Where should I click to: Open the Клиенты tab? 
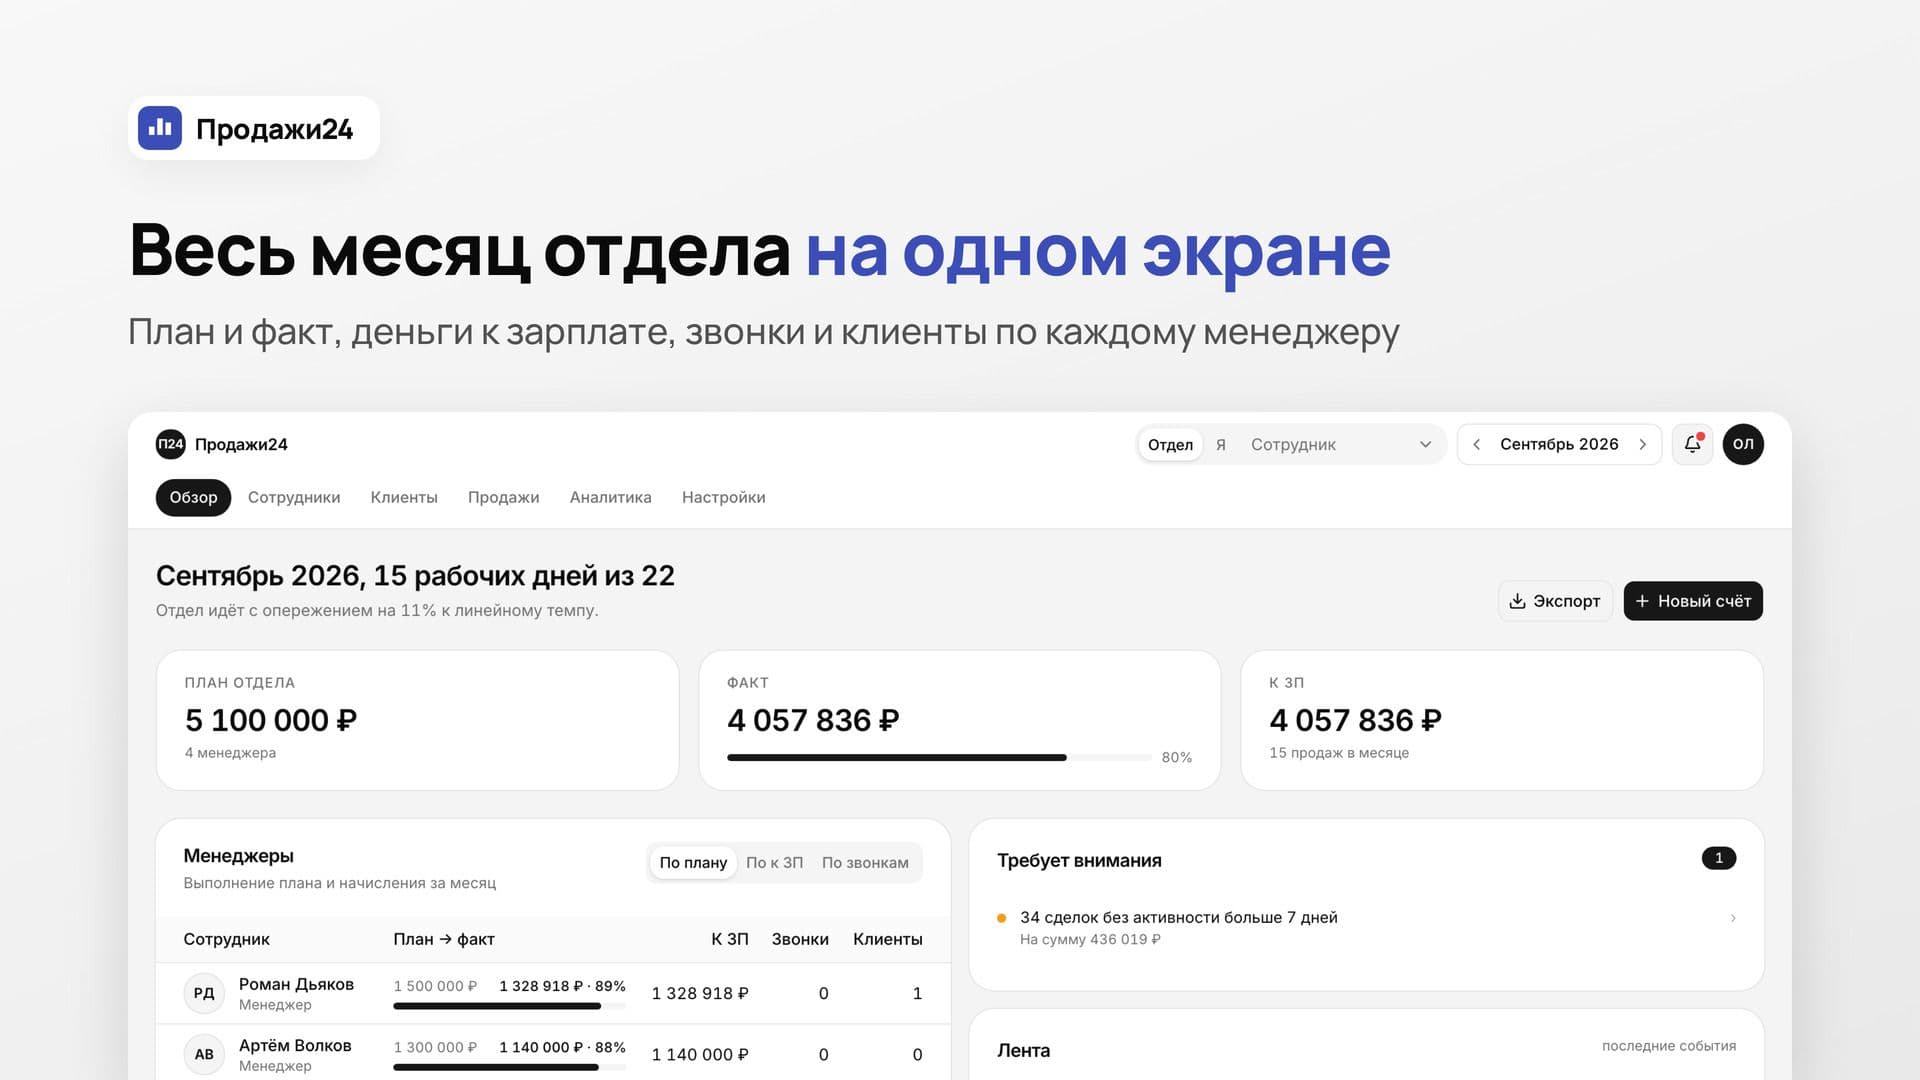[404, 497]
